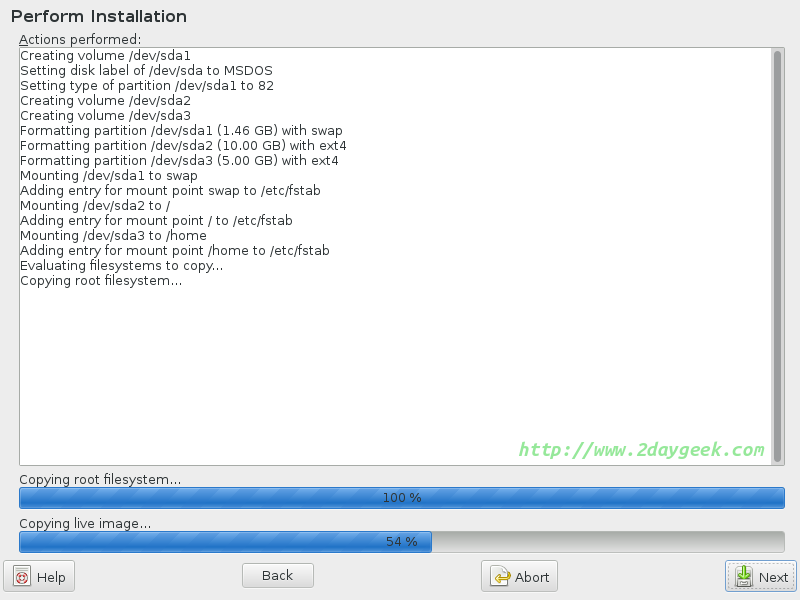Select the "Mounting /dev/sda3 to /home" log line
The height and width of the screenshot is (600, 800).
coord(113,236)
